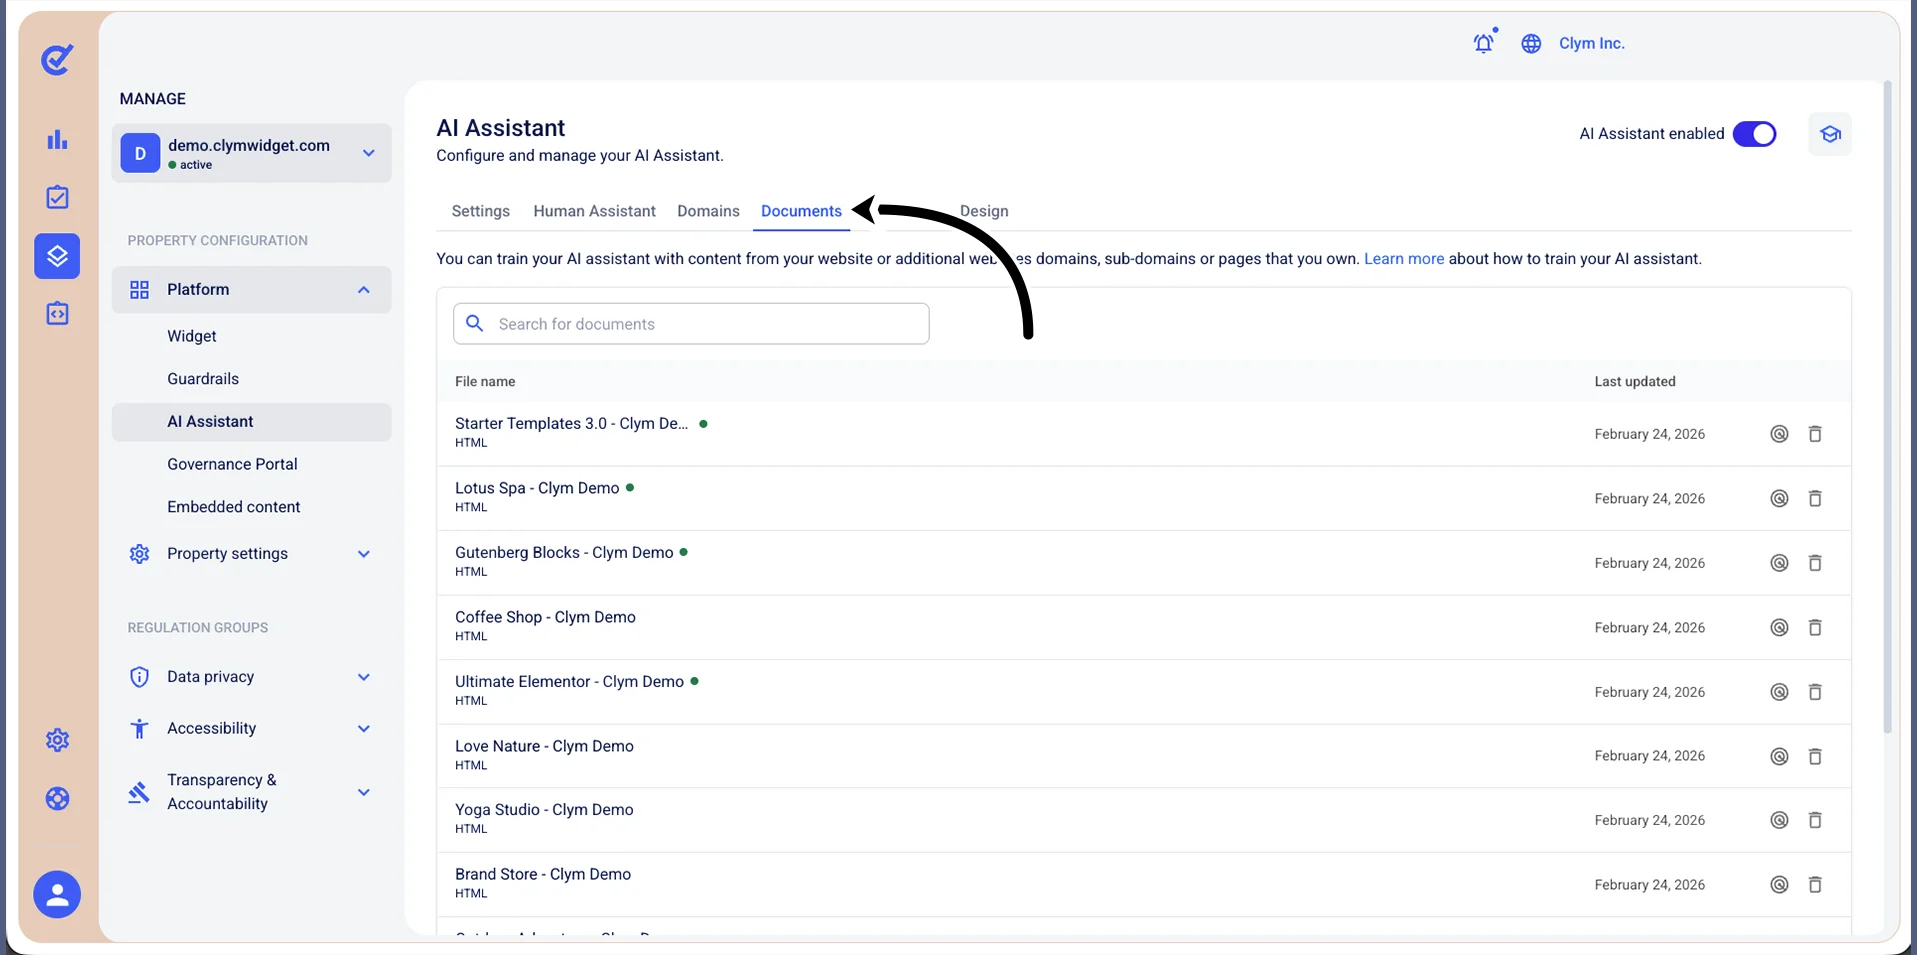Click the checklist clipboard sidebar icon
Viewport: 1917px width, 955px height.
click(58, 197)
